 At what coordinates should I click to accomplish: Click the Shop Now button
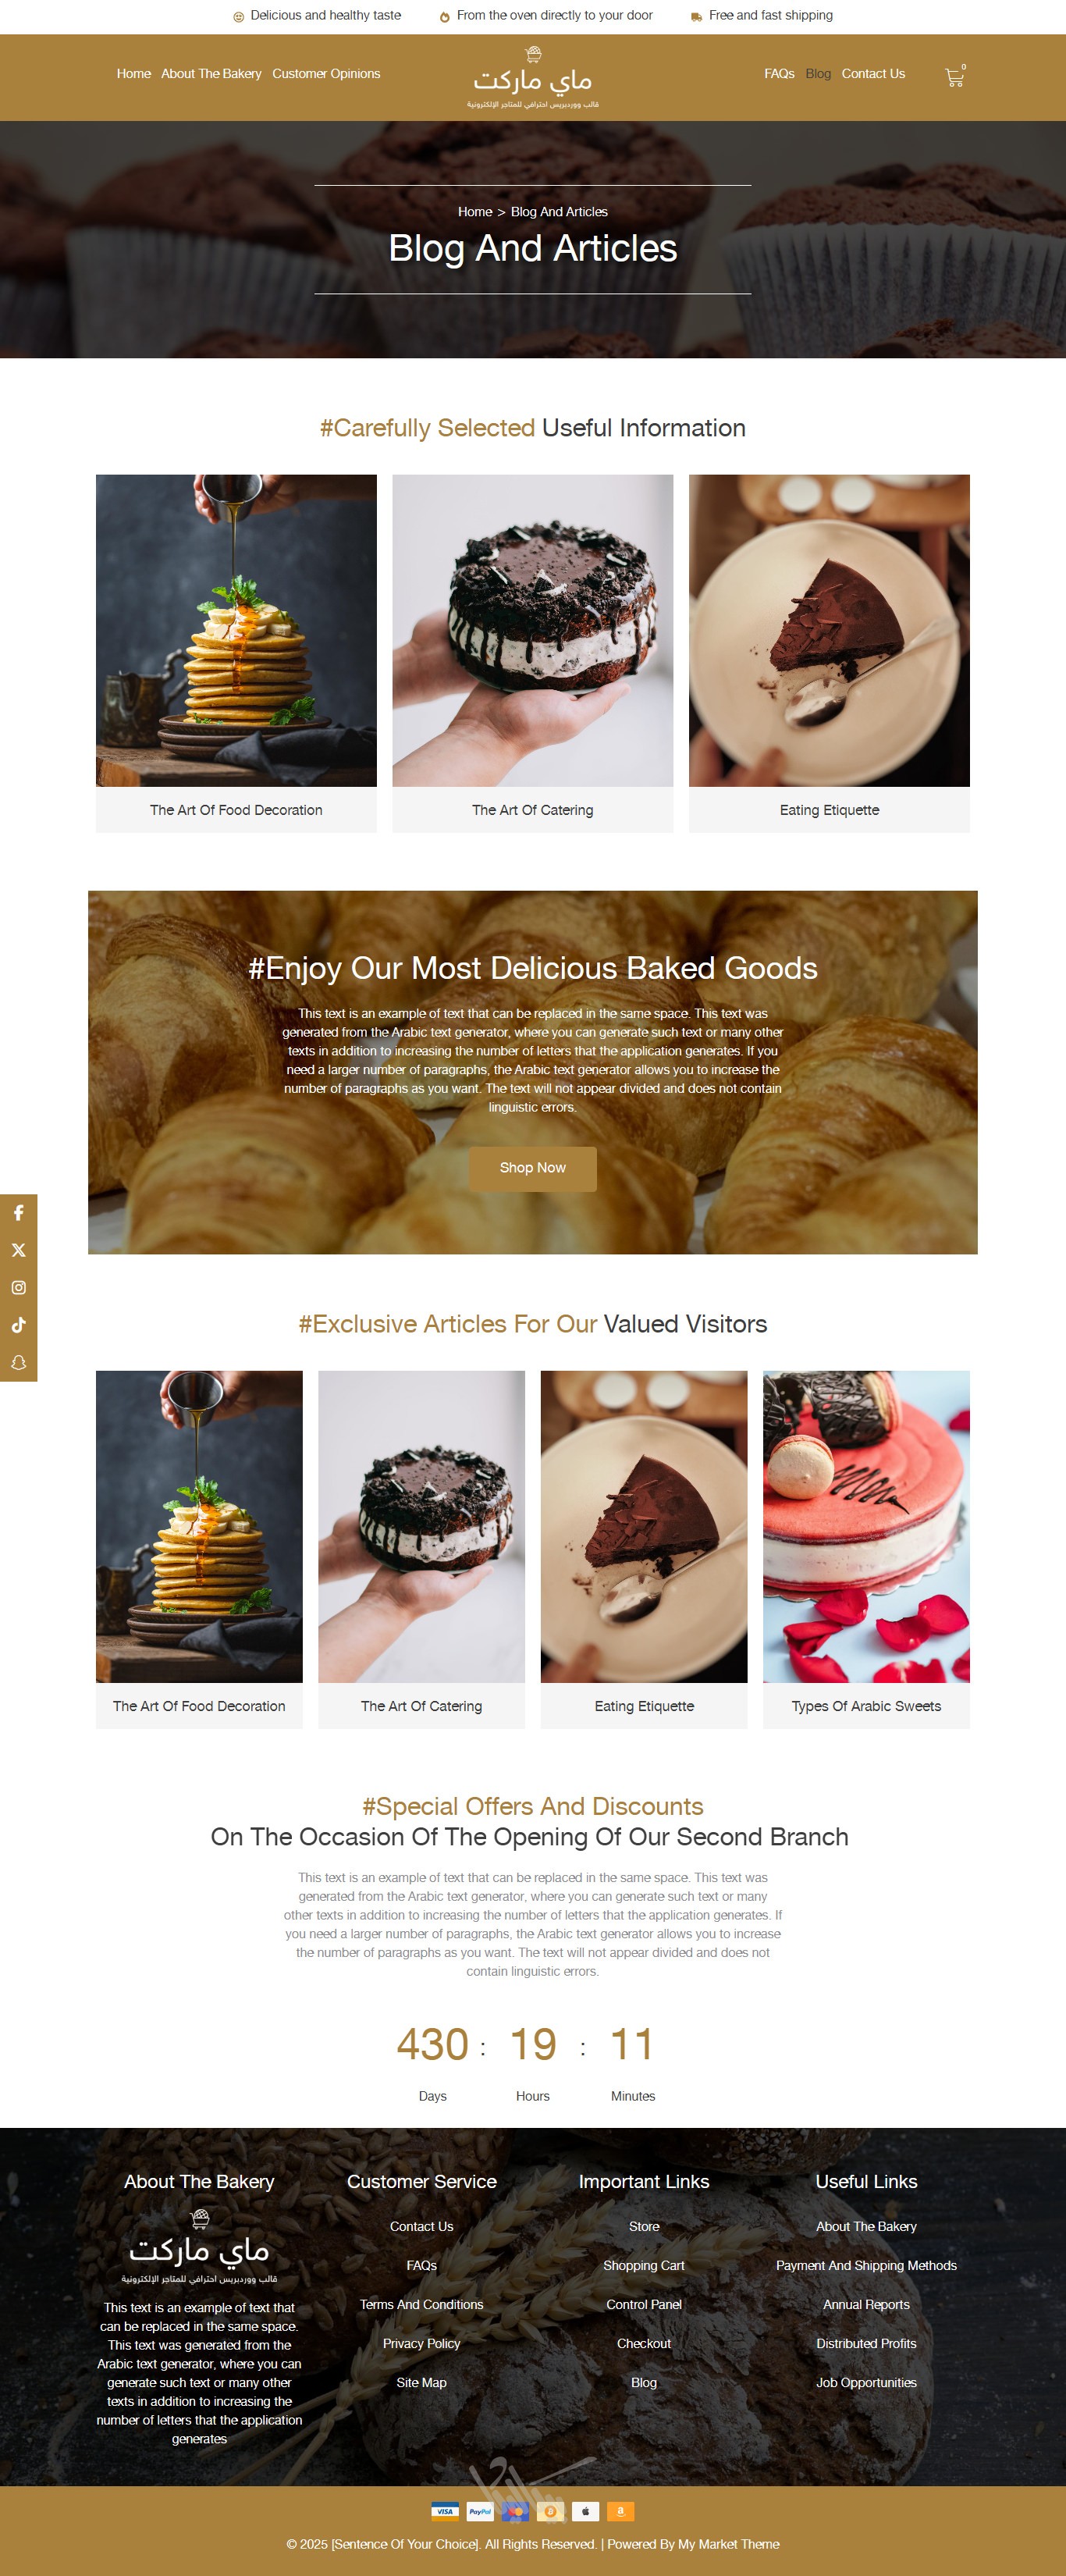click(533, 1168)
